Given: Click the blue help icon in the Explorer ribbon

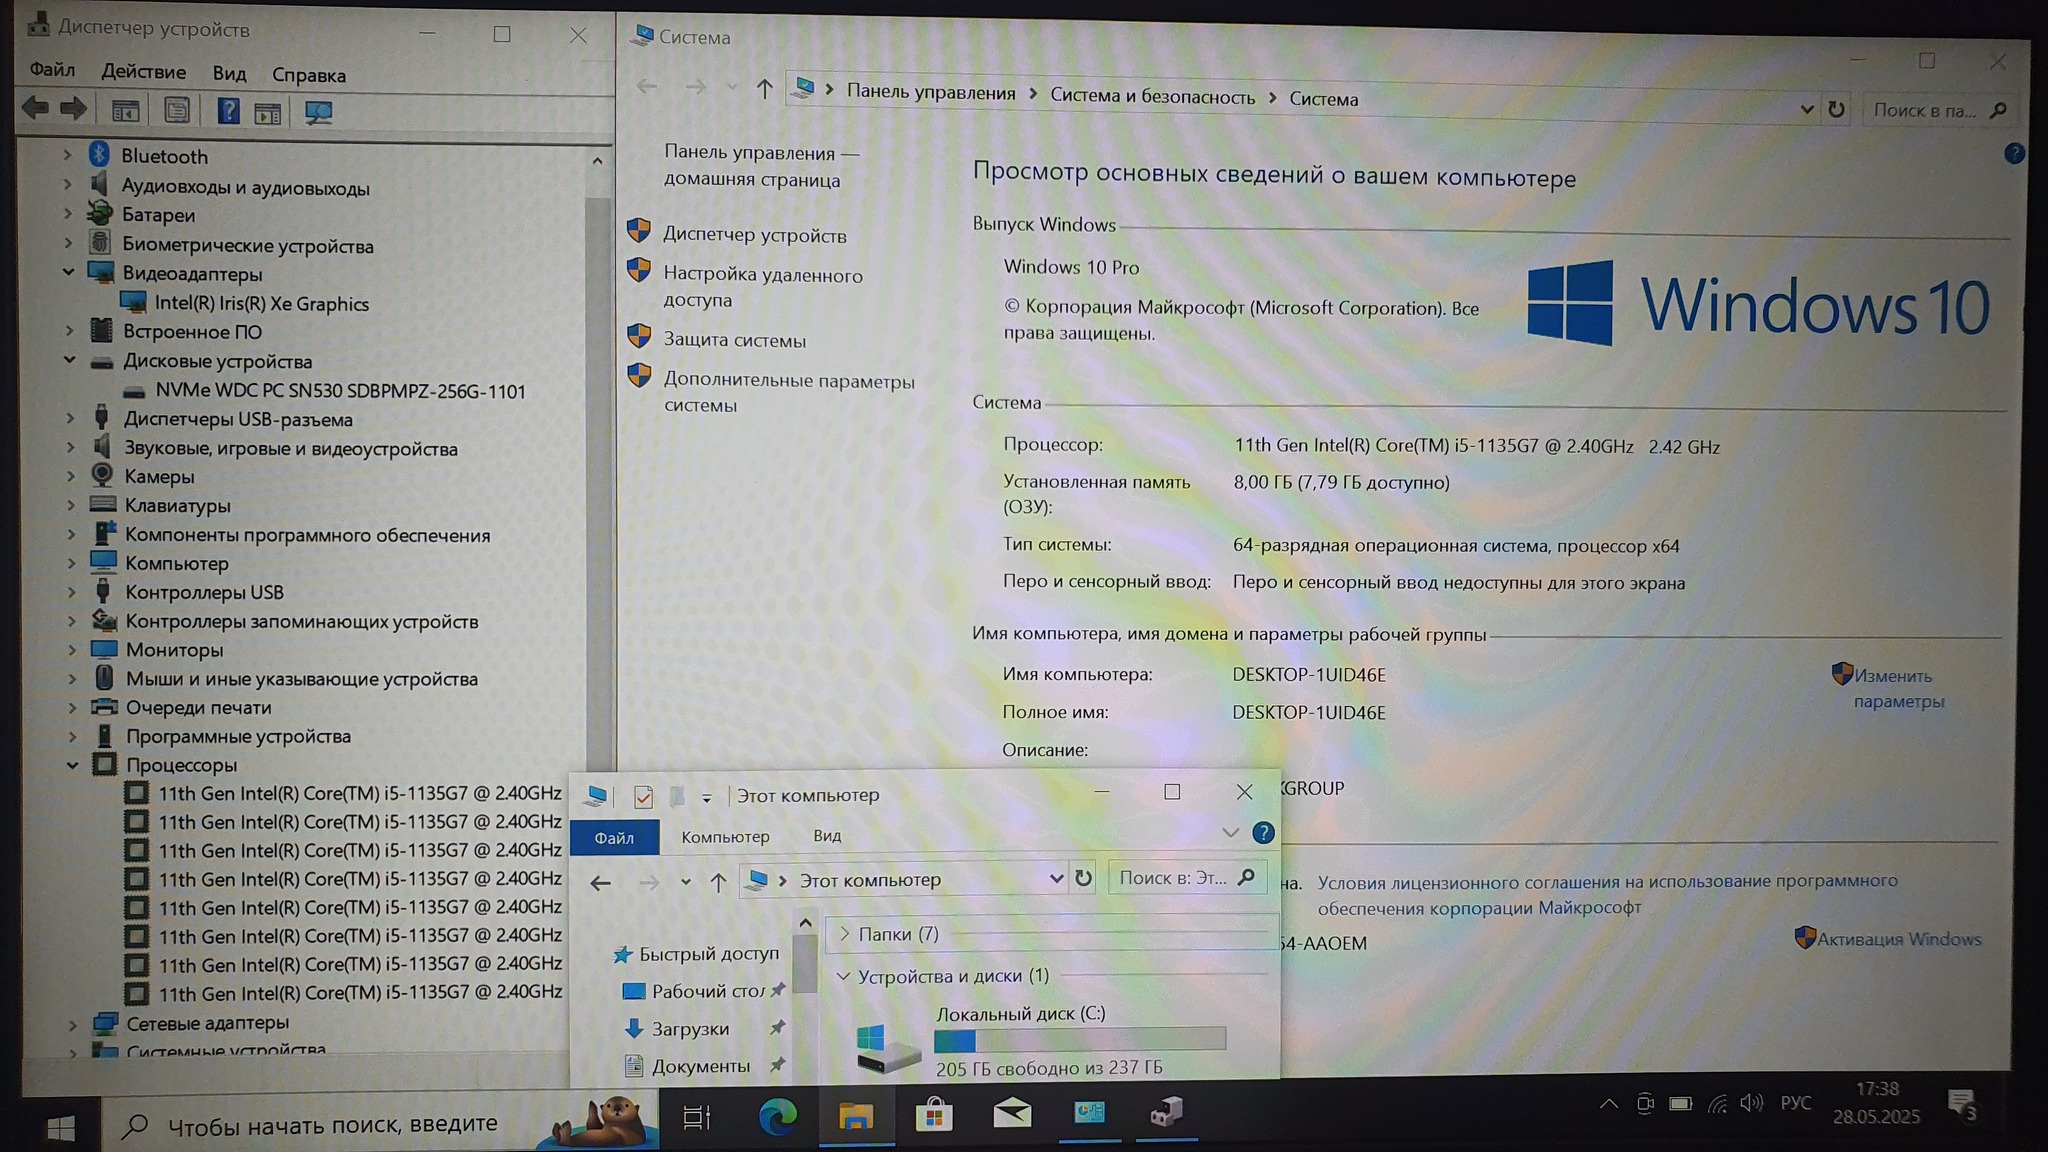Looking at the screenshot, I should tap(1263, 833).
